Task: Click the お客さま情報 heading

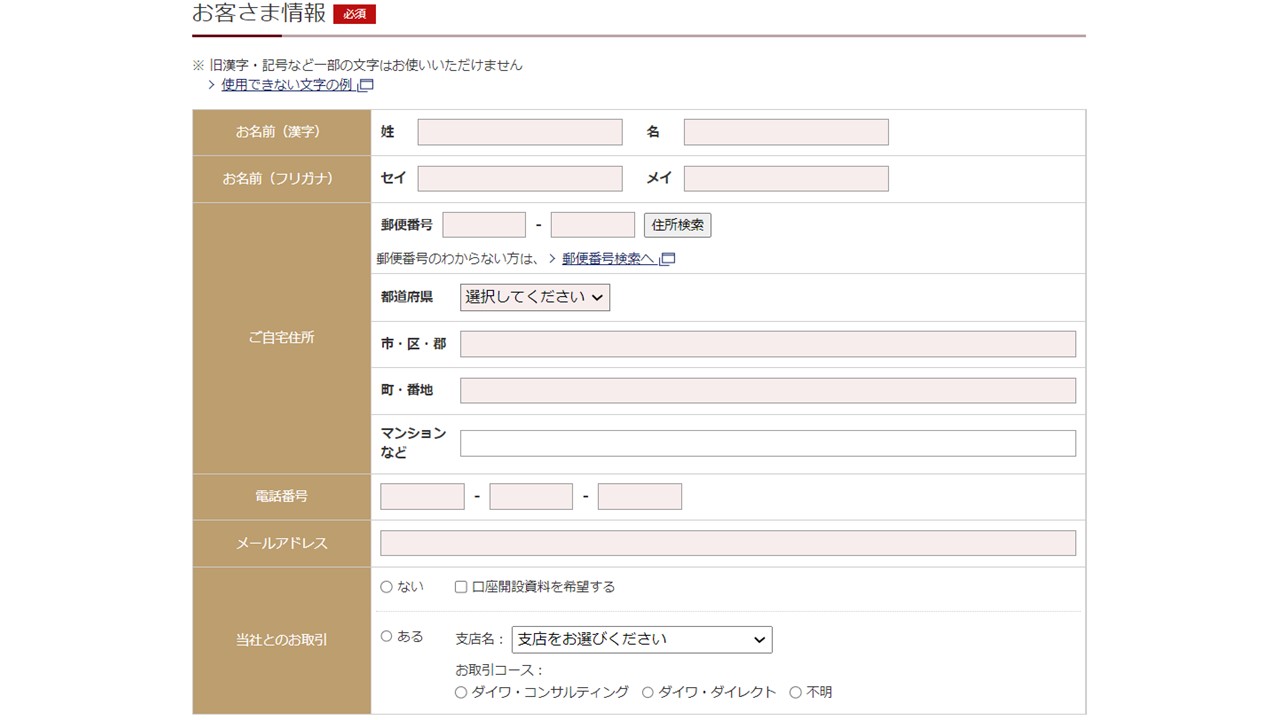Action: [x=259, y=13]
